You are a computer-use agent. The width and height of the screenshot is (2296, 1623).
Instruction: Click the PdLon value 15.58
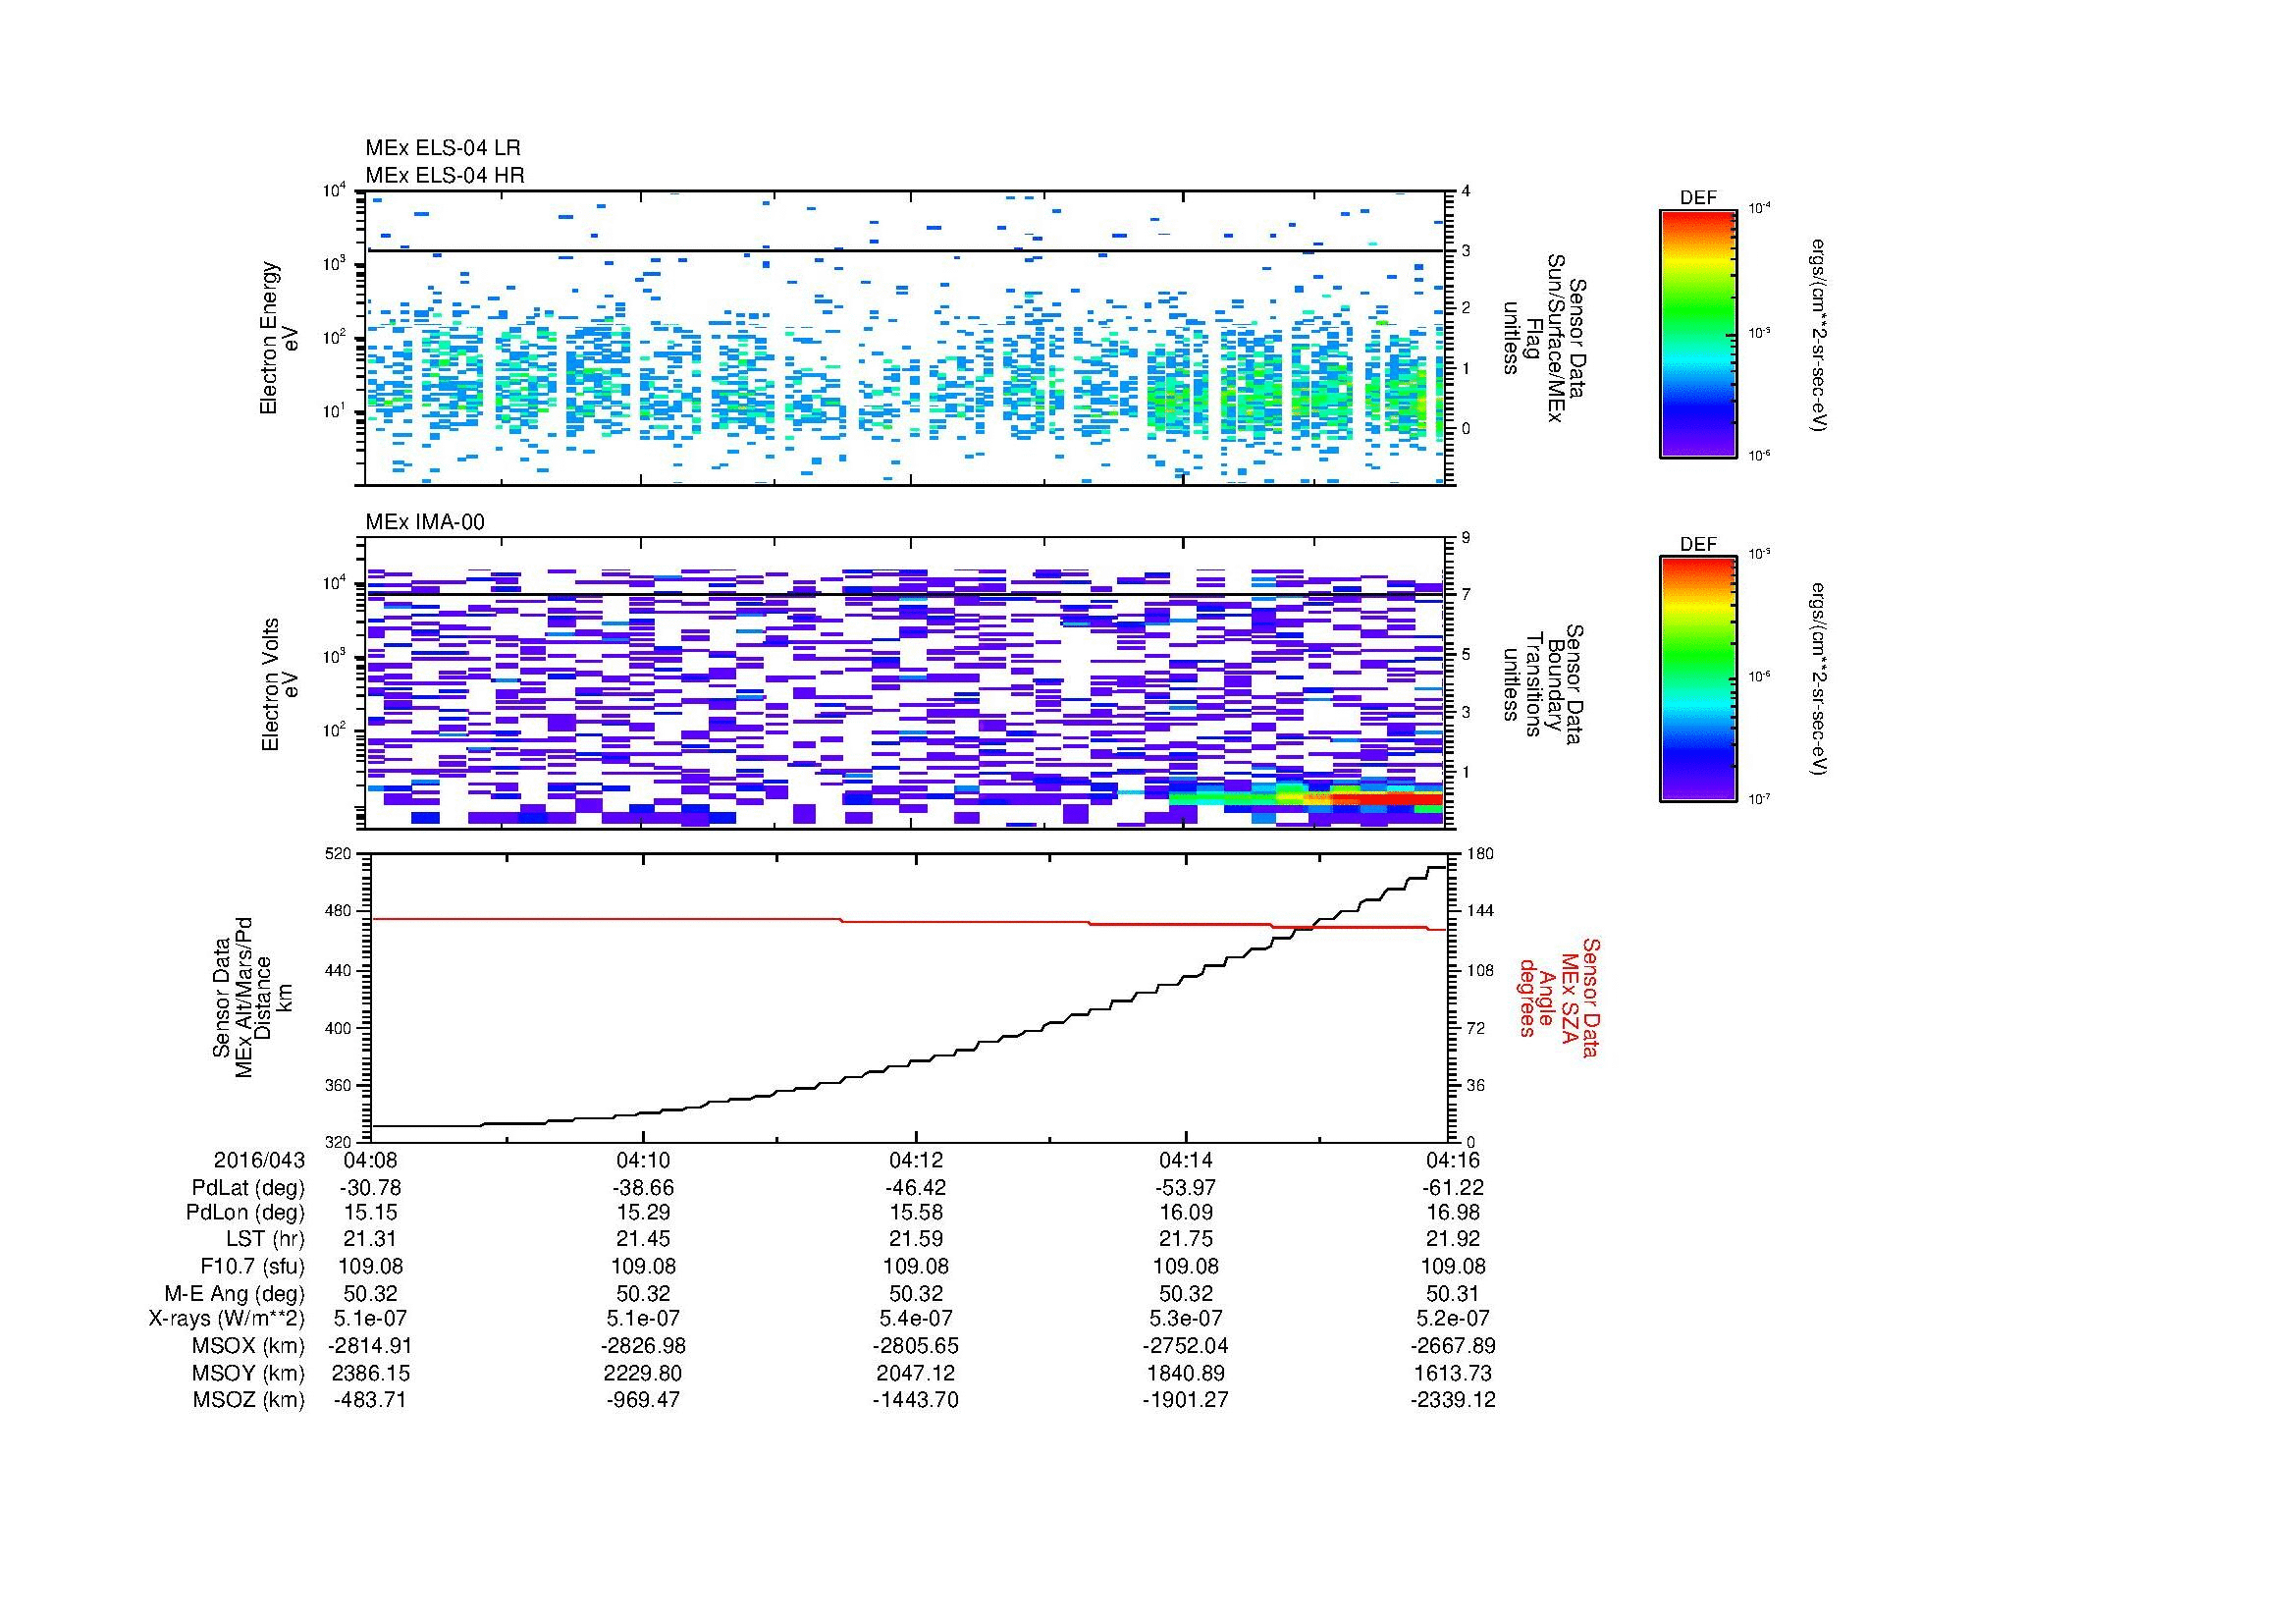915,1213
